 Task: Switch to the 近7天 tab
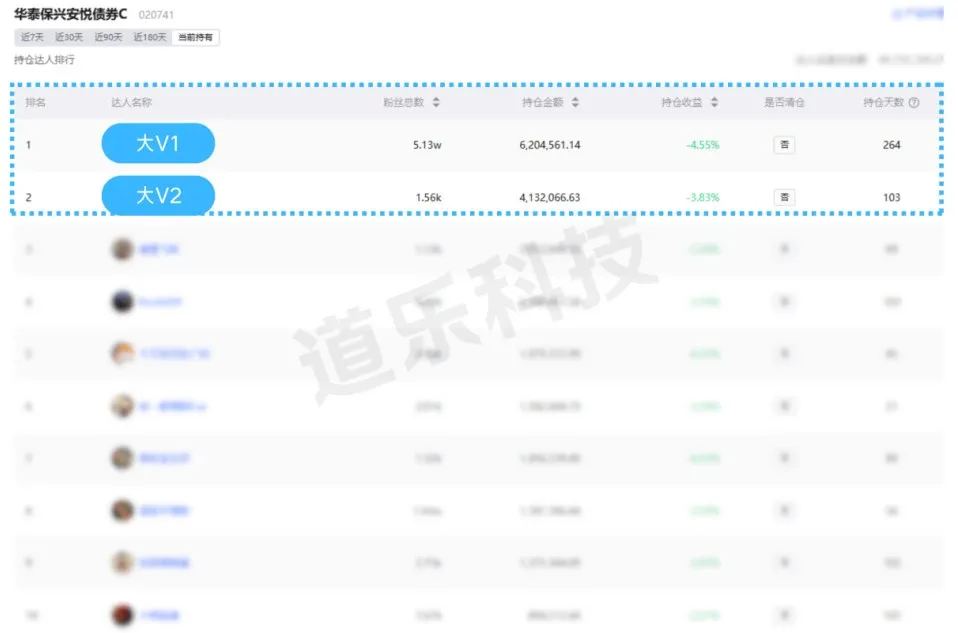33,38
